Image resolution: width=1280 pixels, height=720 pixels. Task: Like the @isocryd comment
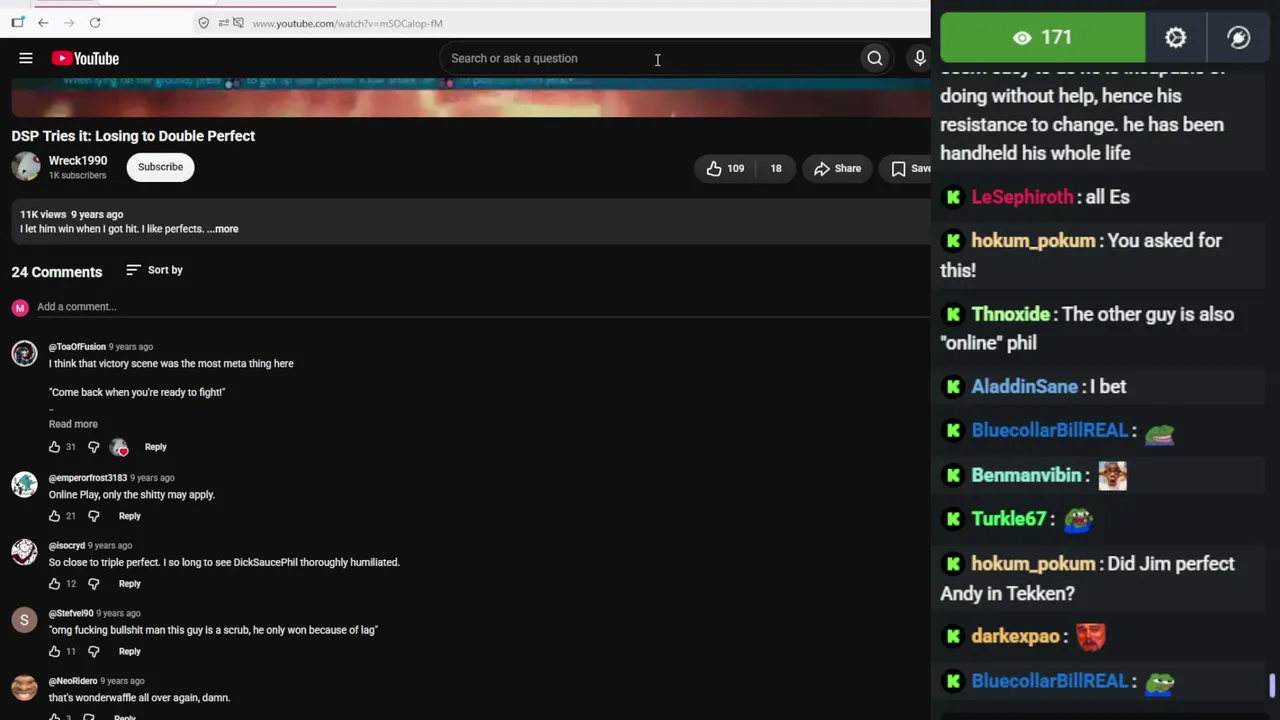55,584
